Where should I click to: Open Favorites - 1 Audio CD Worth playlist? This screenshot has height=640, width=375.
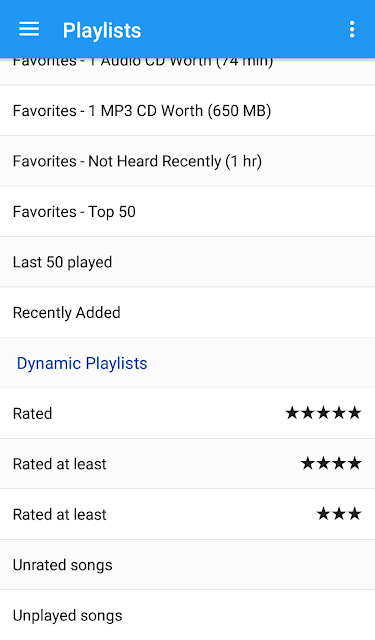(187, 71)
